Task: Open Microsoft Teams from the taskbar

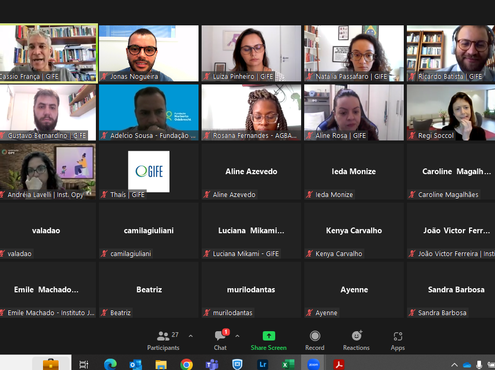Action: pos(212,364)
